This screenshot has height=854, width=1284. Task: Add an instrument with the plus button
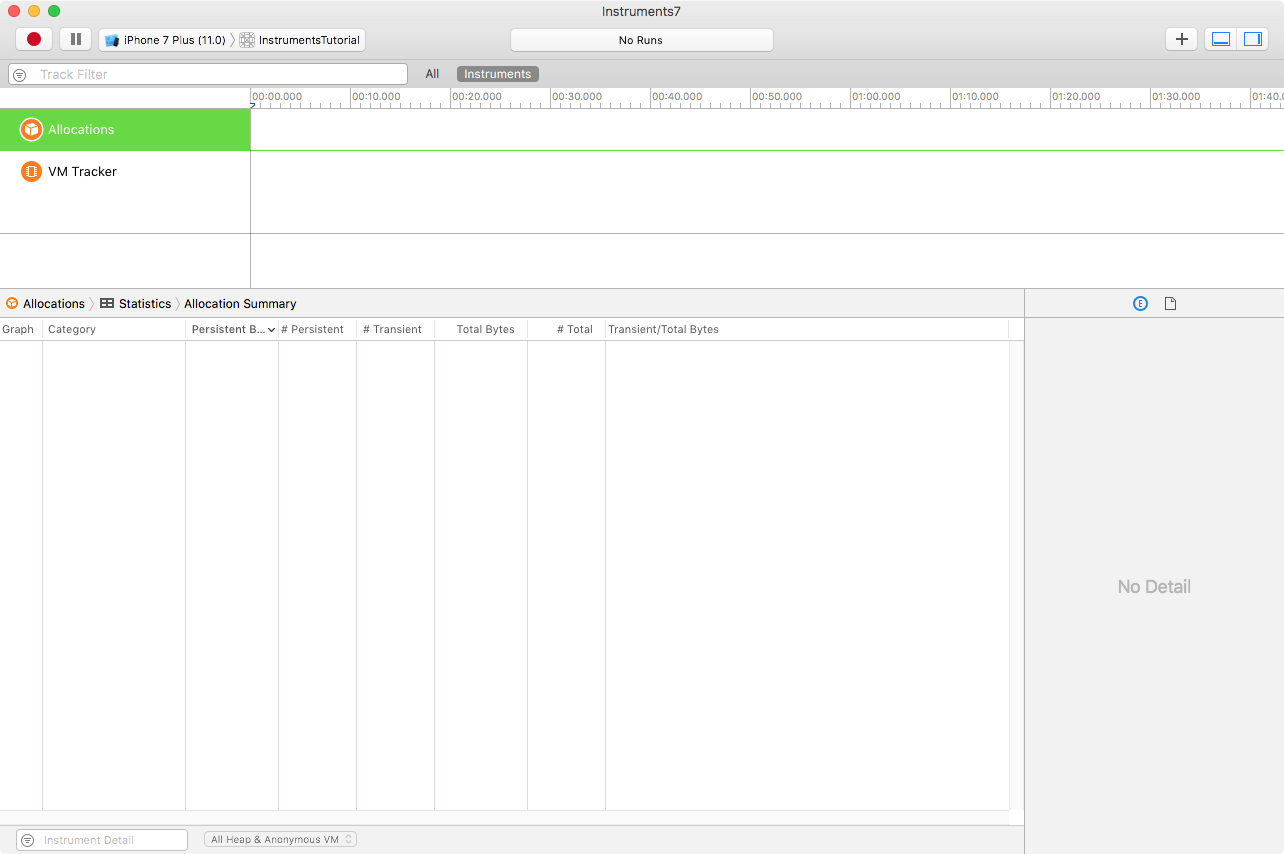pos(1181,39)
